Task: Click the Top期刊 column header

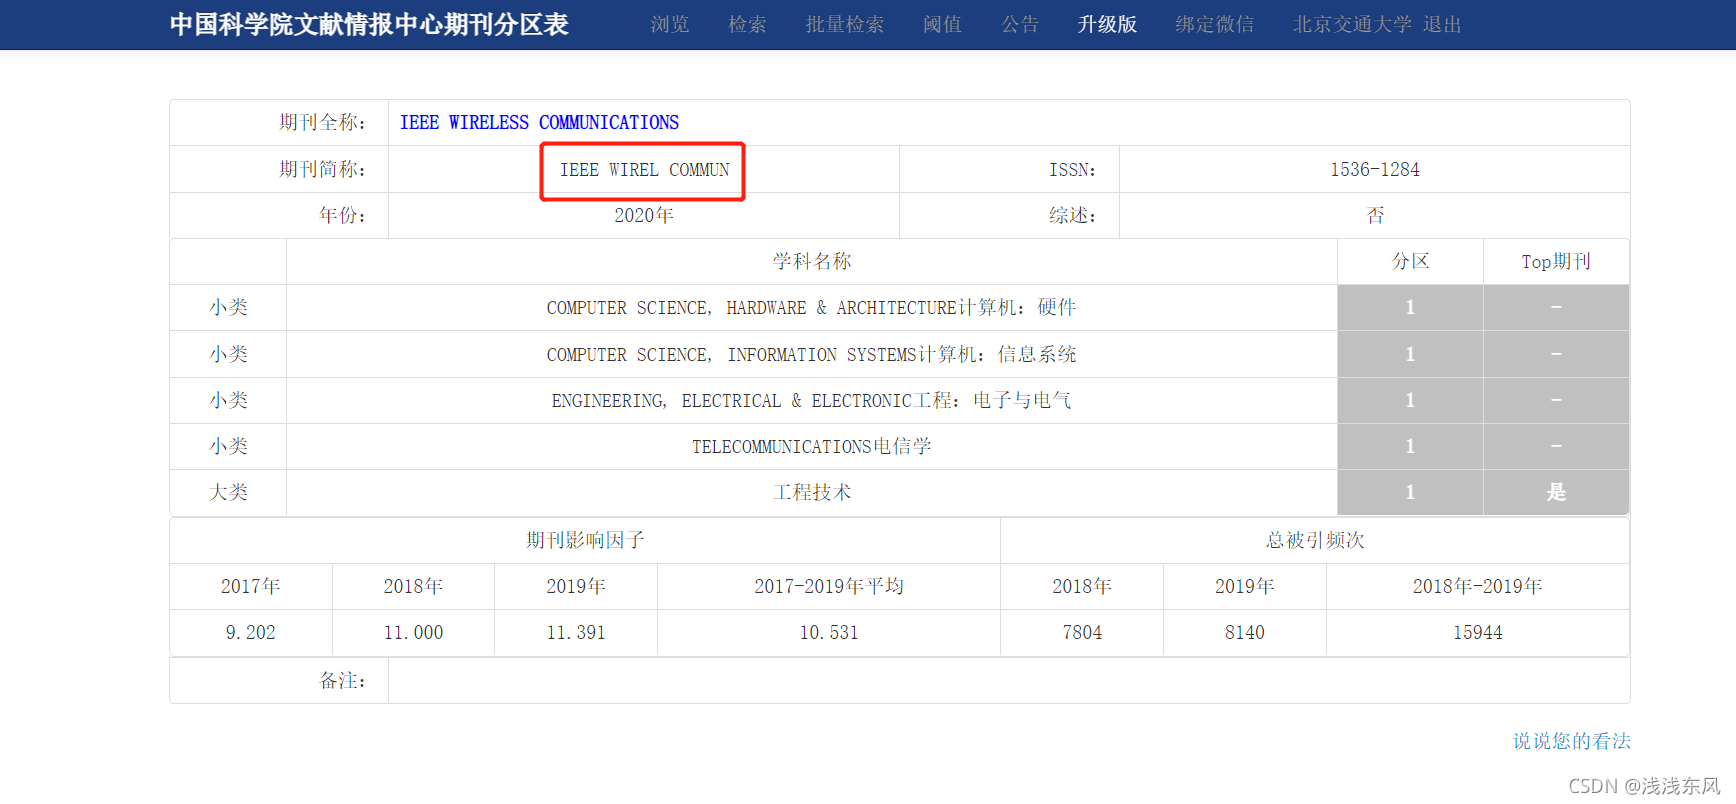Action: 1556,261
